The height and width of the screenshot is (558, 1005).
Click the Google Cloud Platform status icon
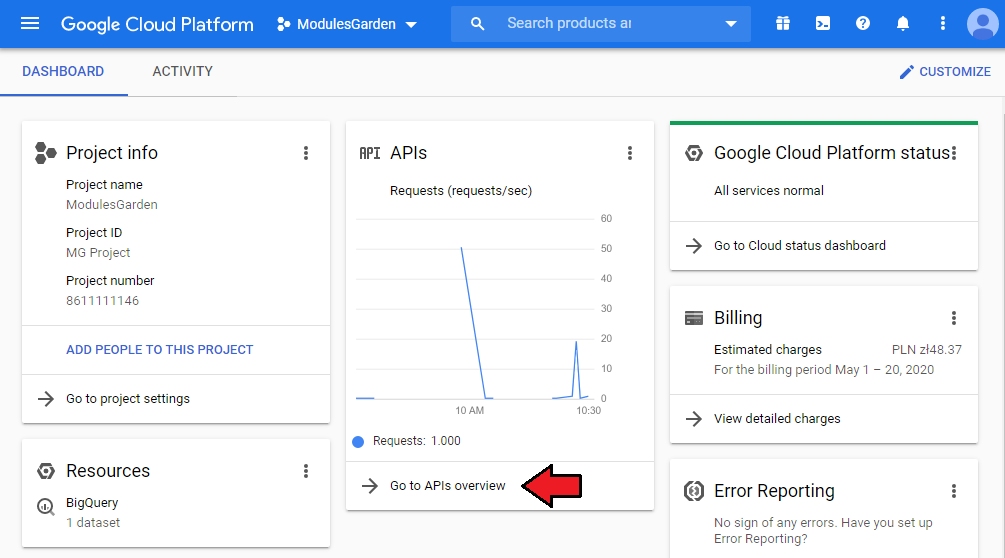694,153
